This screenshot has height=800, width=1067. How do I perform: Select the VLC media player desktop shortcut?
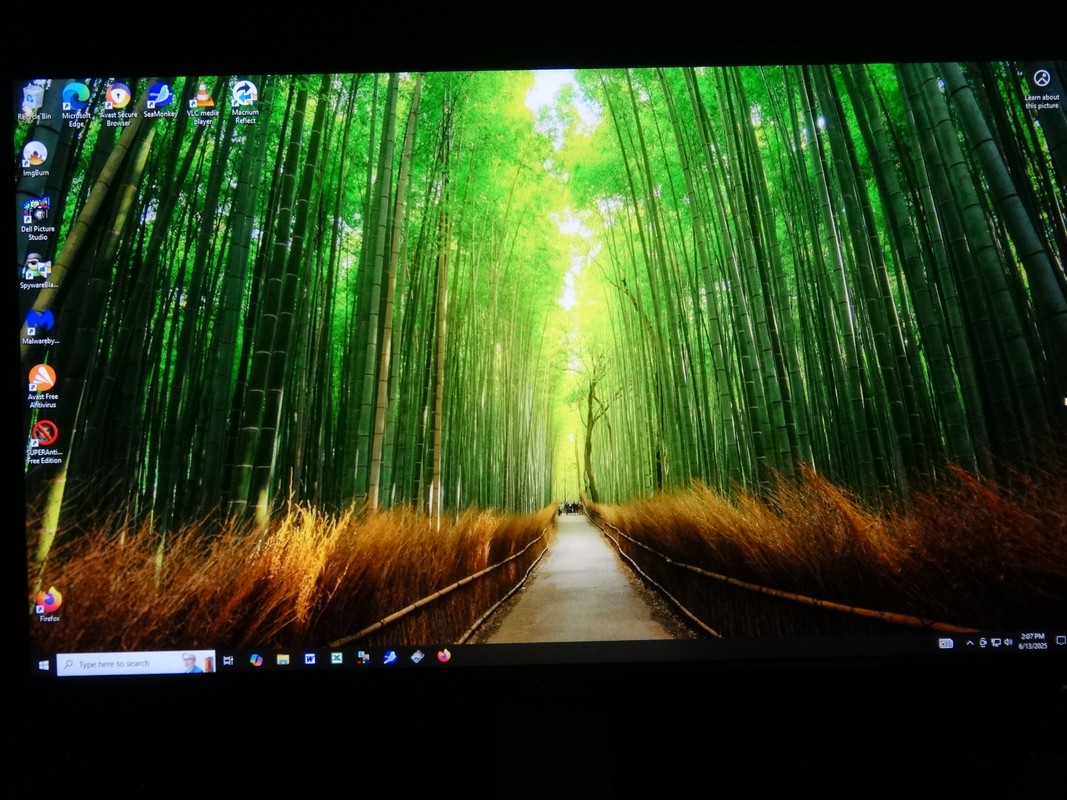(x=203, y=103)
